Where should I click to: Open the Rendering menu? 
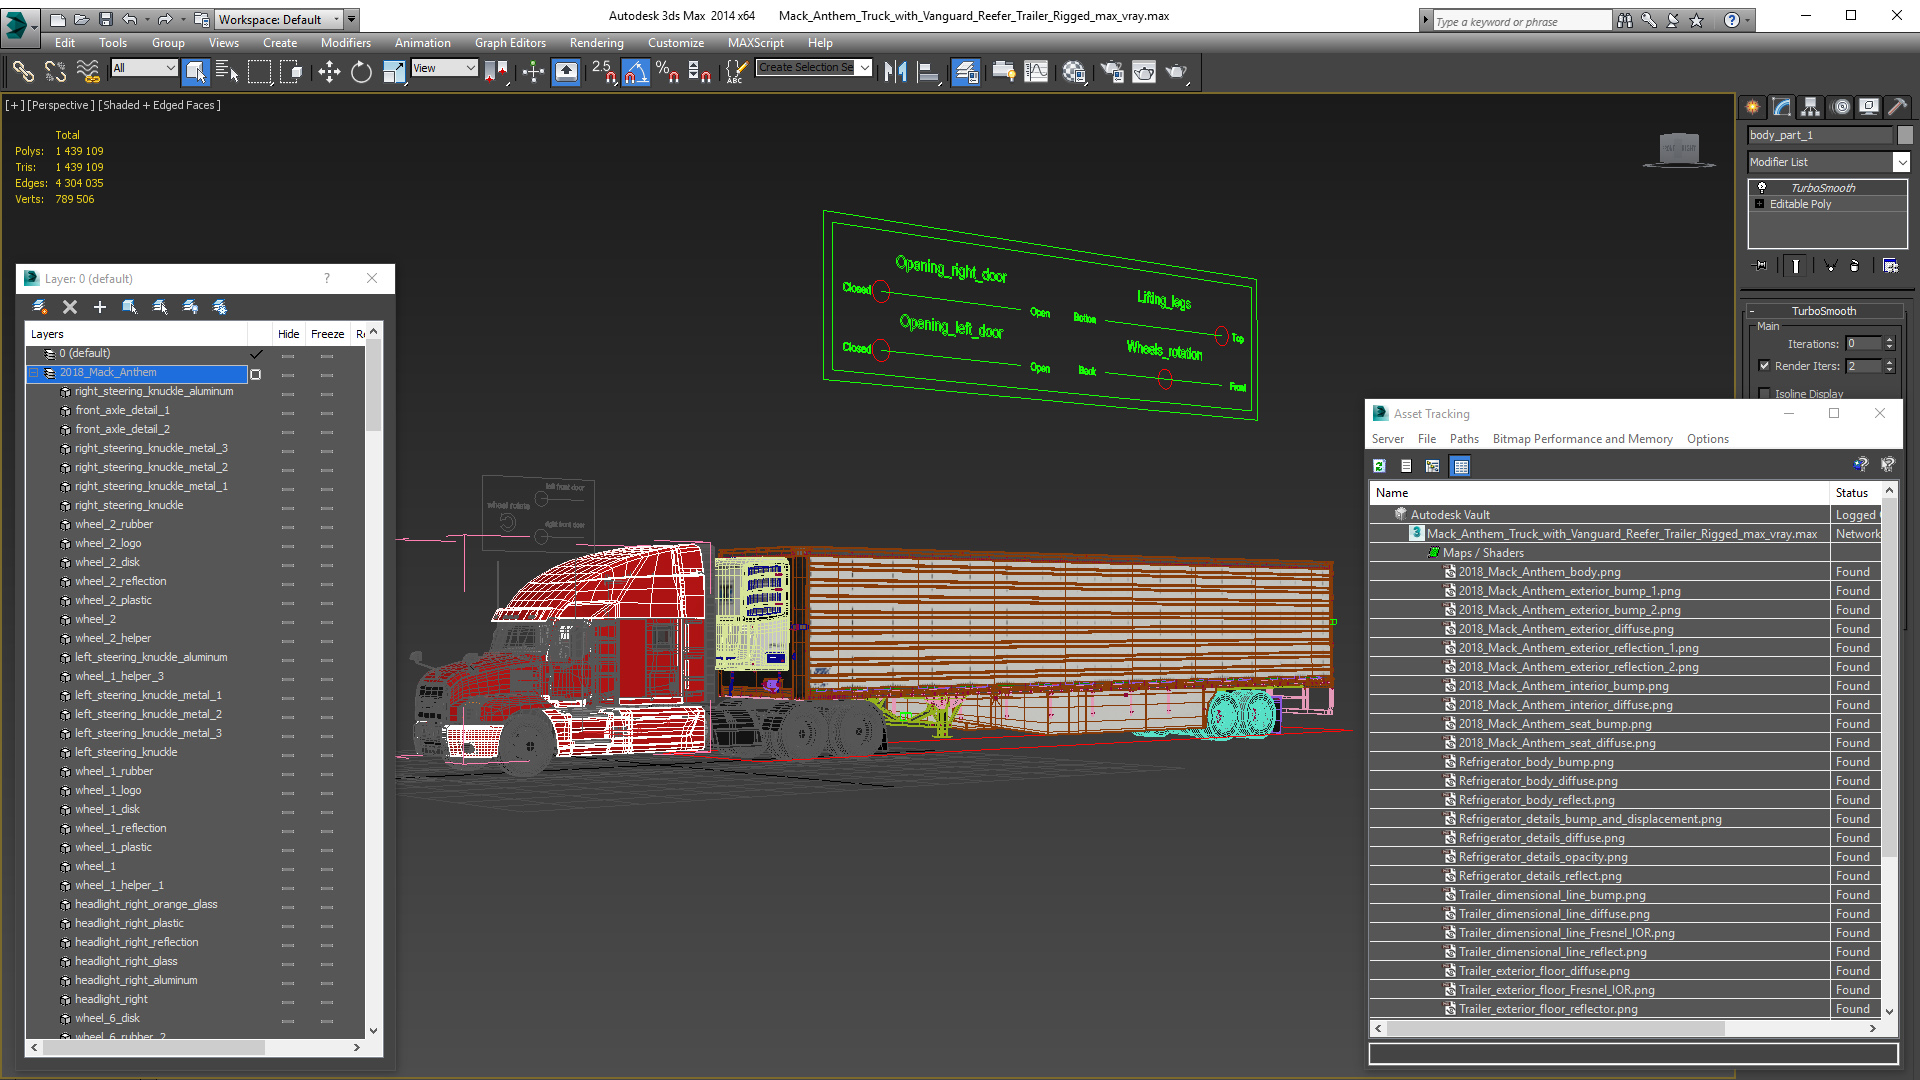coord(596,43)
